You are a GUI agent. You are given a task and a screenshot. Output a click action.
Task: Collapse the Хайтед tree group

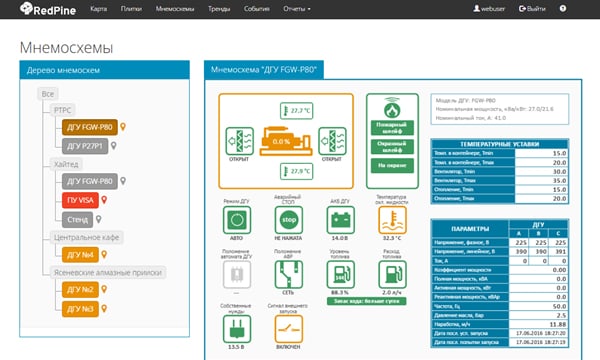pyautogui.click(x=66, y=164)
